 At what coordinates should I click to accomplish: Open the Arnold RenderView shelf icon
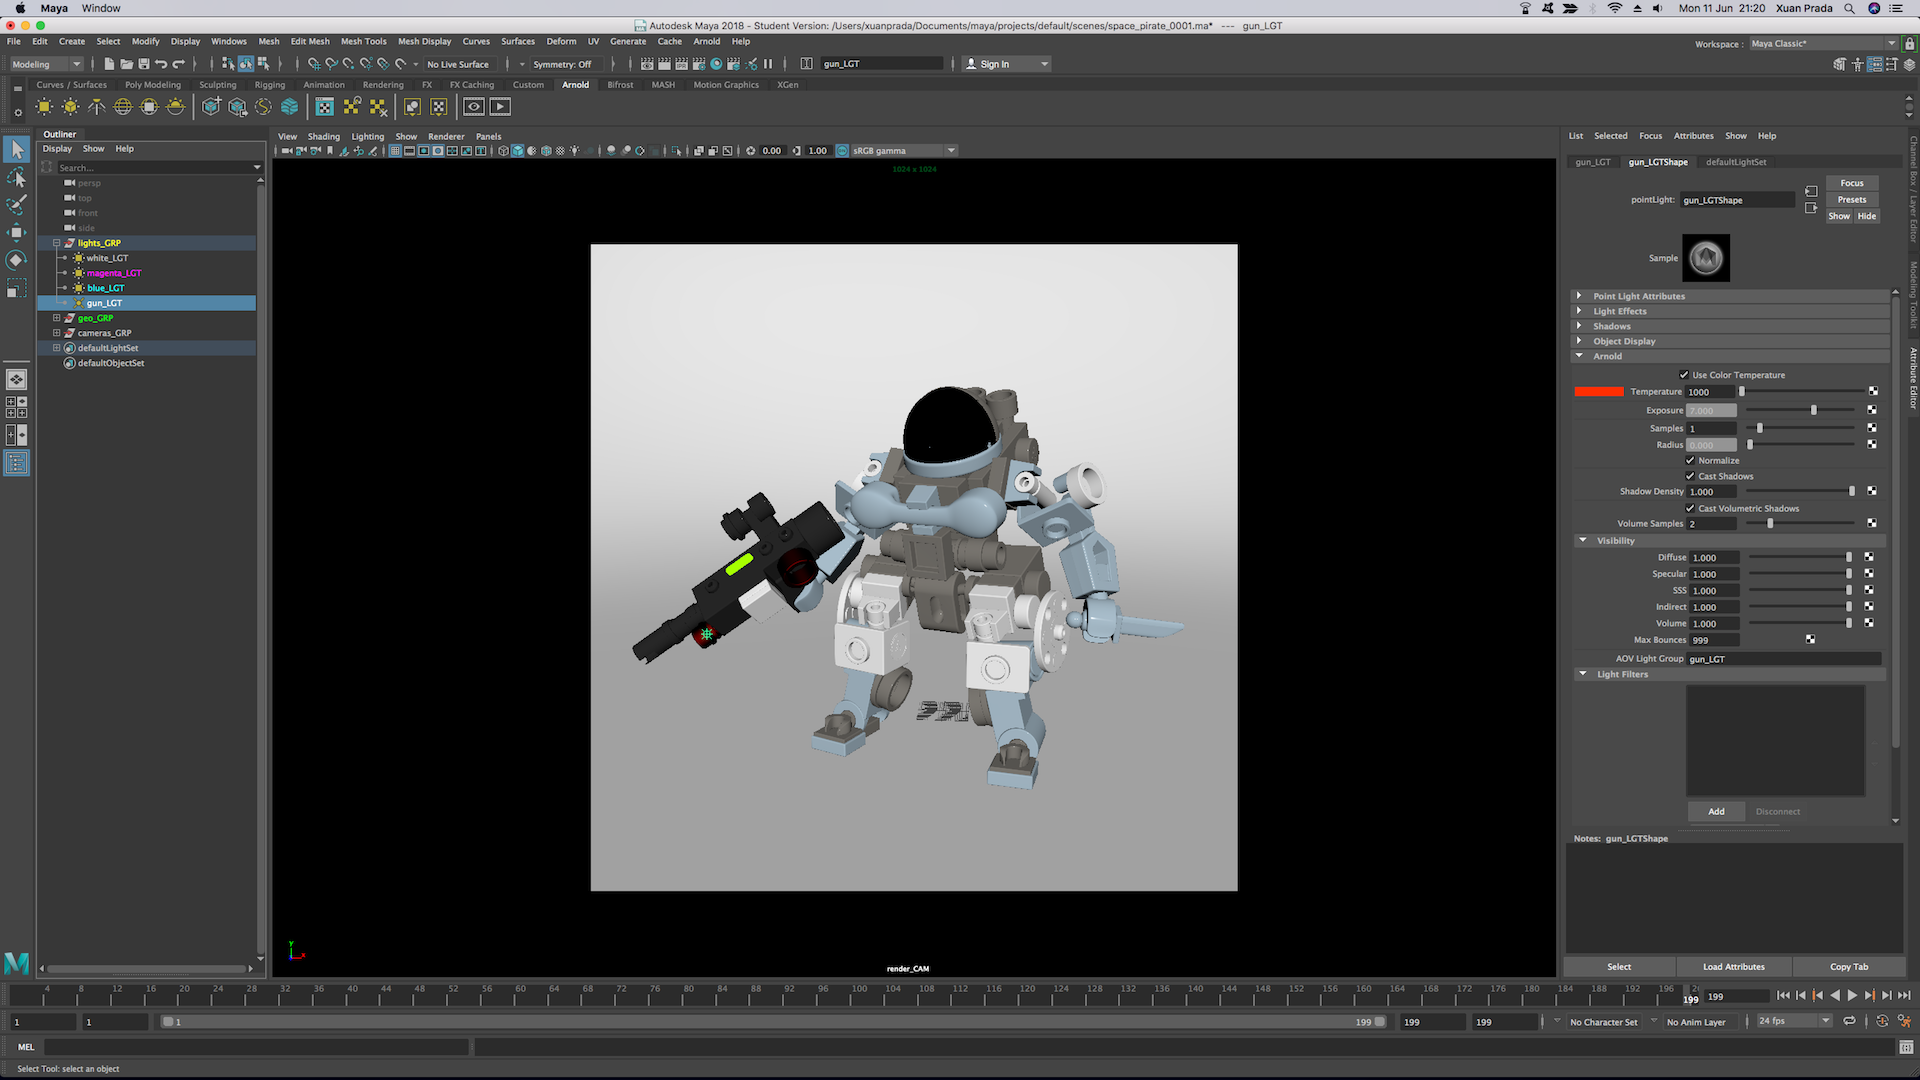474,106
